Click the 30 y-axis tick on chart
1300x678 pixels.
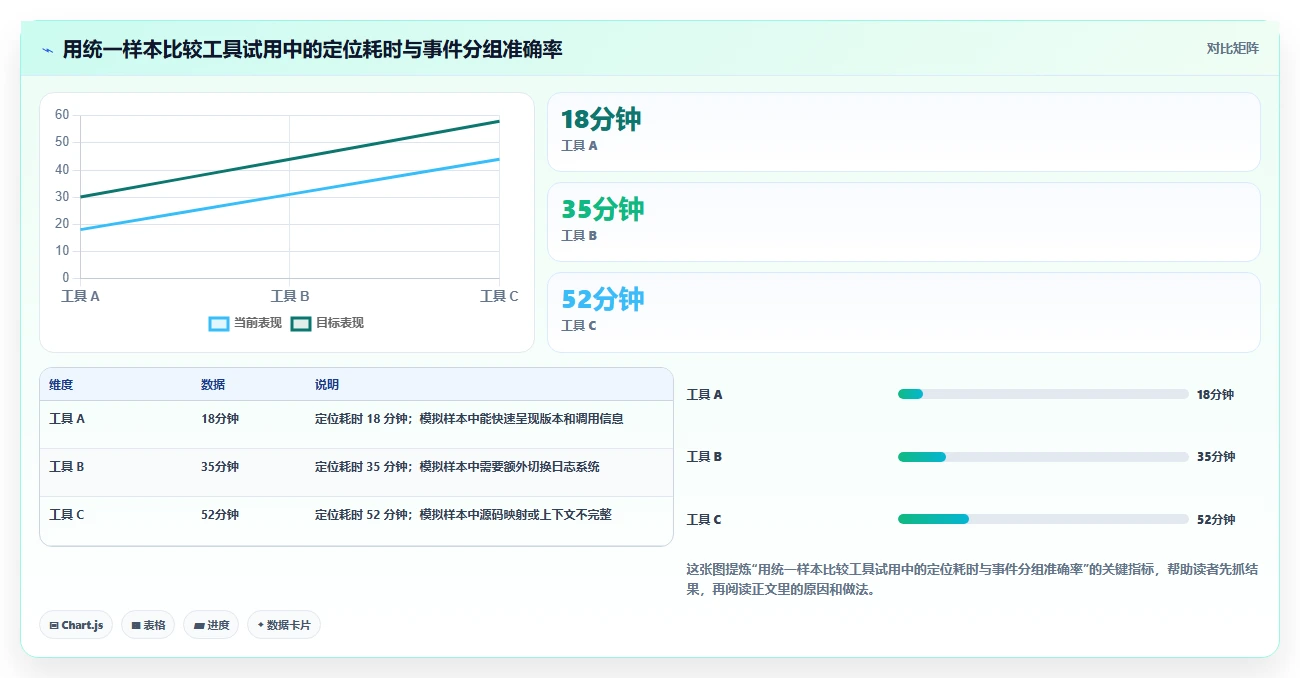pos(62,197)
